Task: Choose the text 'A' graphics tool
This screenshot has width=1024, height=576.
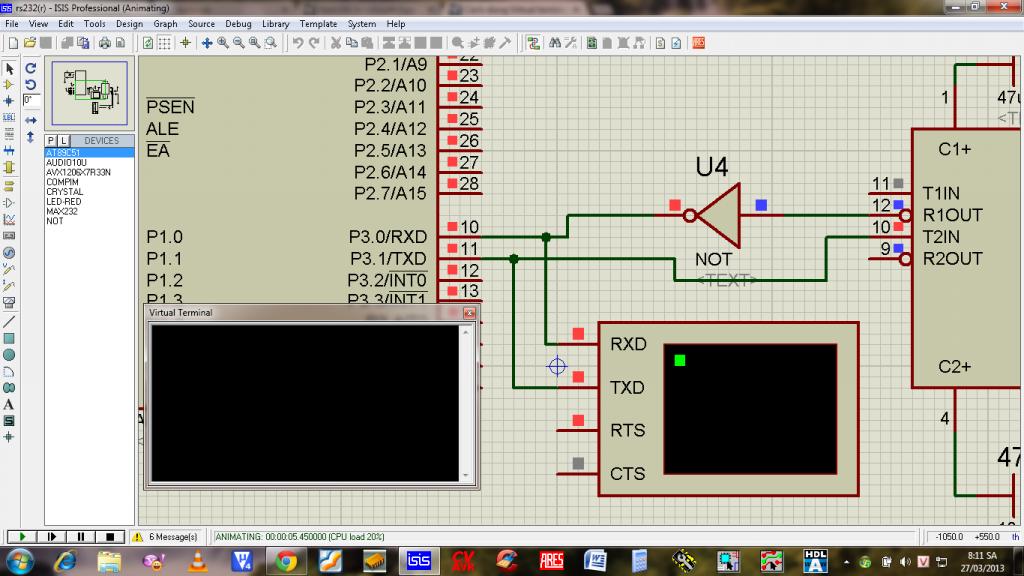Action: click(x=9, y=404)
